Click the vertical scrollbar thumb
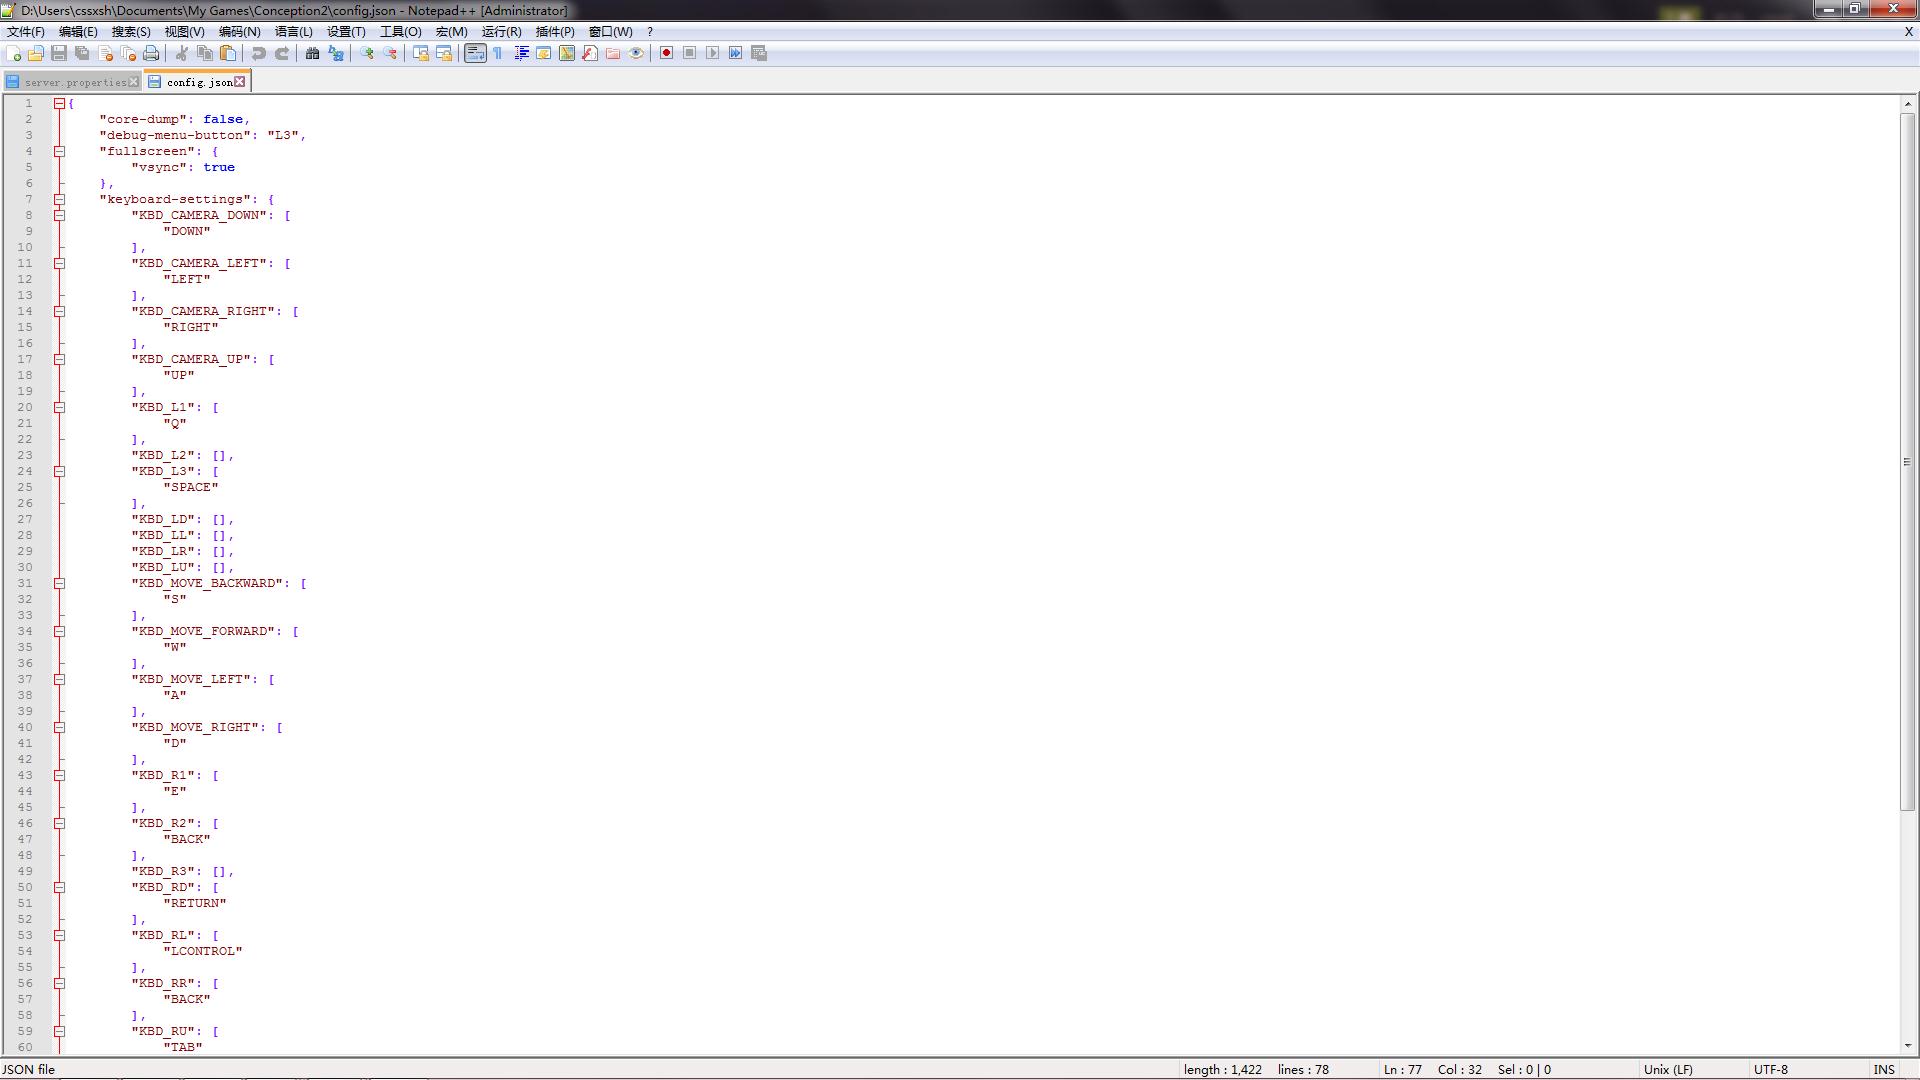The image size is (1920, 1080). tap(1907, 460)
